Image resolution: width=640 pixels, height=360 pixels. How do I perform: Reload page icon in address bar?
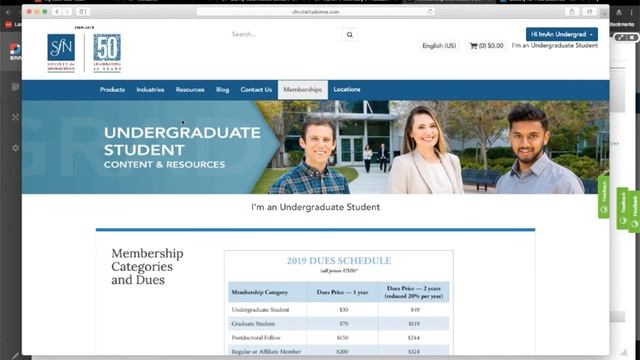pyautogui.click(x=430, y=12)
